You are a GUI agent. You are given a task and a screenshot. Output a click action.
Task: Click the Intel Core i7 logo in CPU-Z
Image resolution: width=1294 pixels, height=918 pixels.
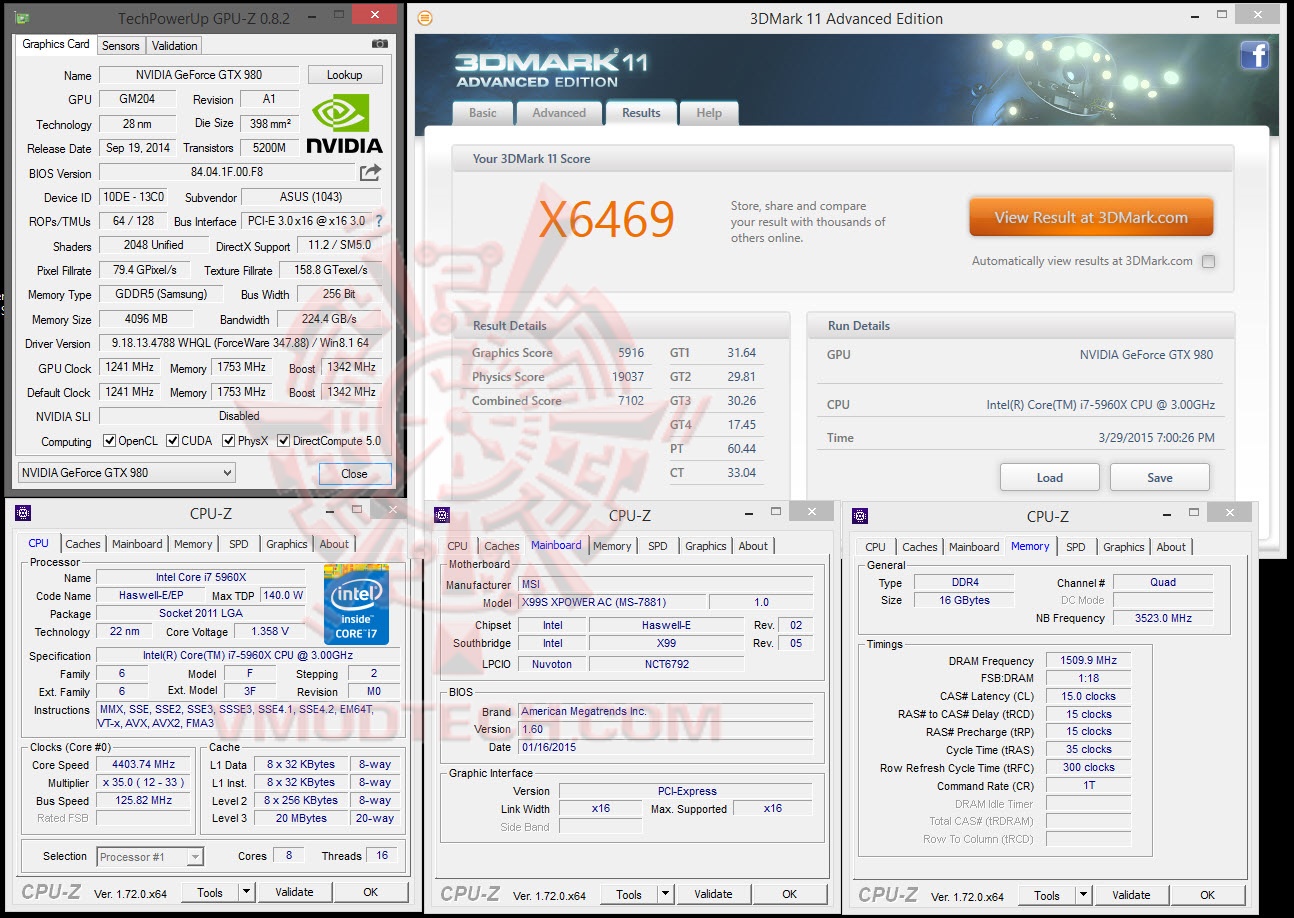(356, 604)
